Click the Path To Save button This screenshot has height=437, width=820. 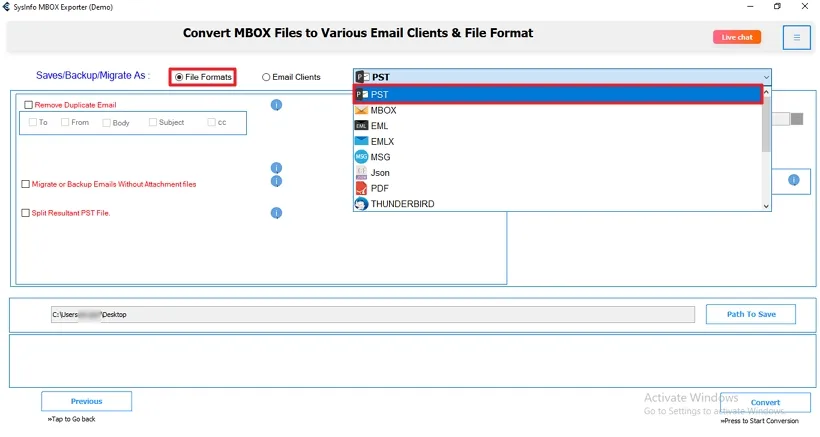tap(751, 314)
